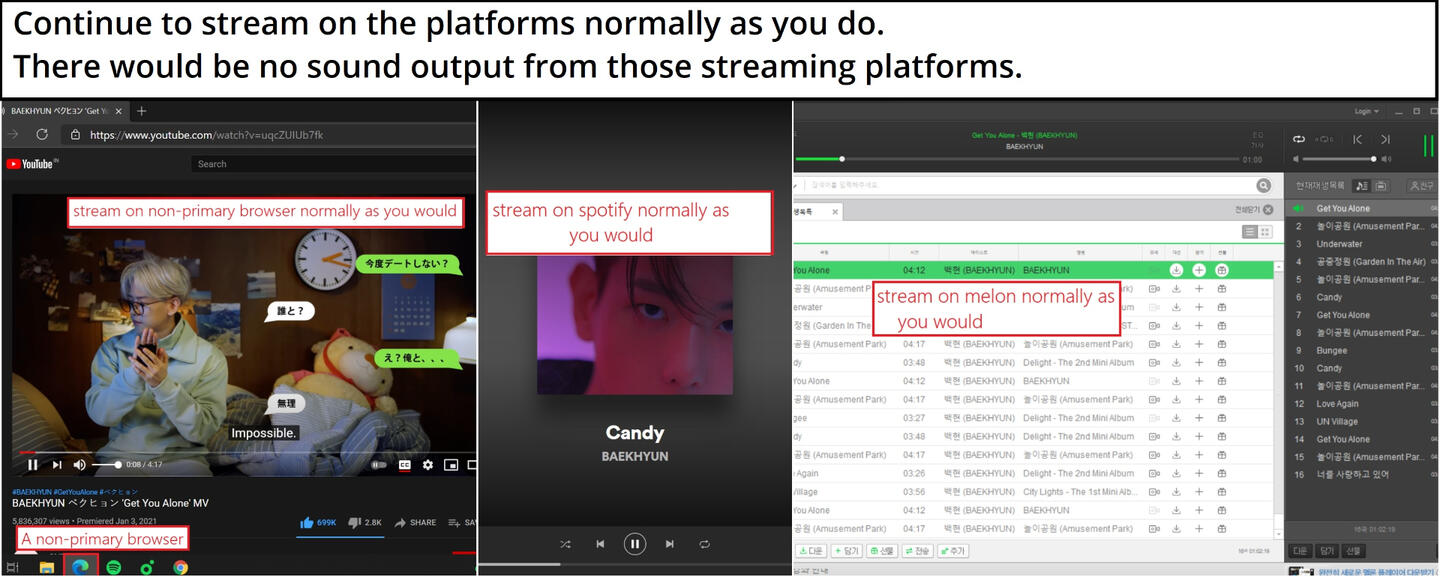Skip to next video in YouTube player
This screenshot has height=577, width=1440.
pos(57,464)
